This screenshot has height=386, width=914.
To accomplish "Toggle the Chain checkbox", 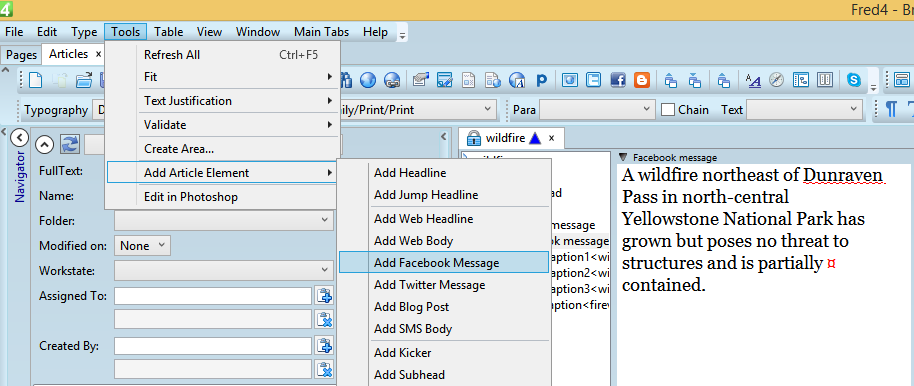I will click(x=668, y=110).
